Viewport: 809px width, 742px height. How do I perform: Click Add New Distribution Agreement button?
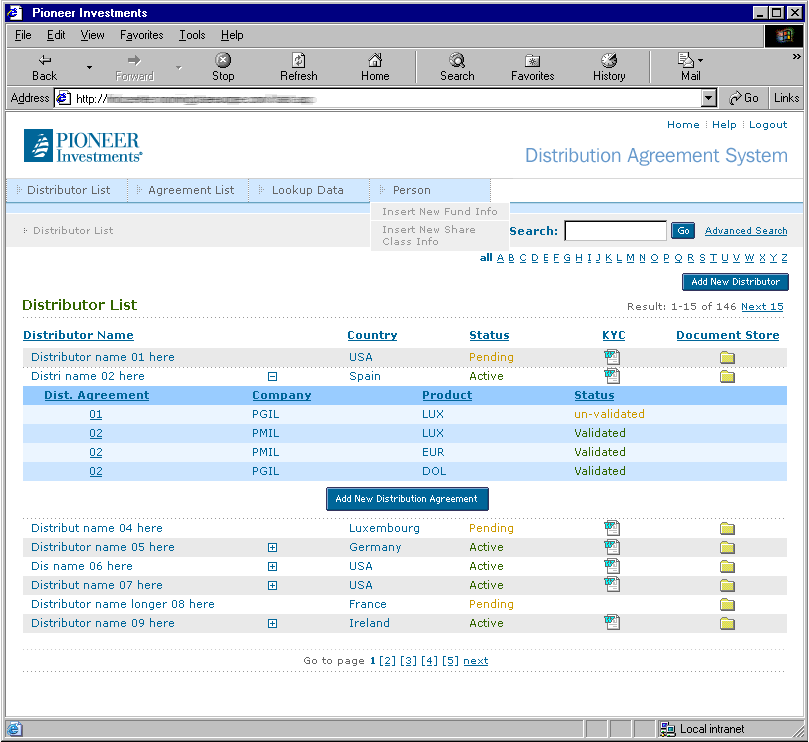[407, 499]
